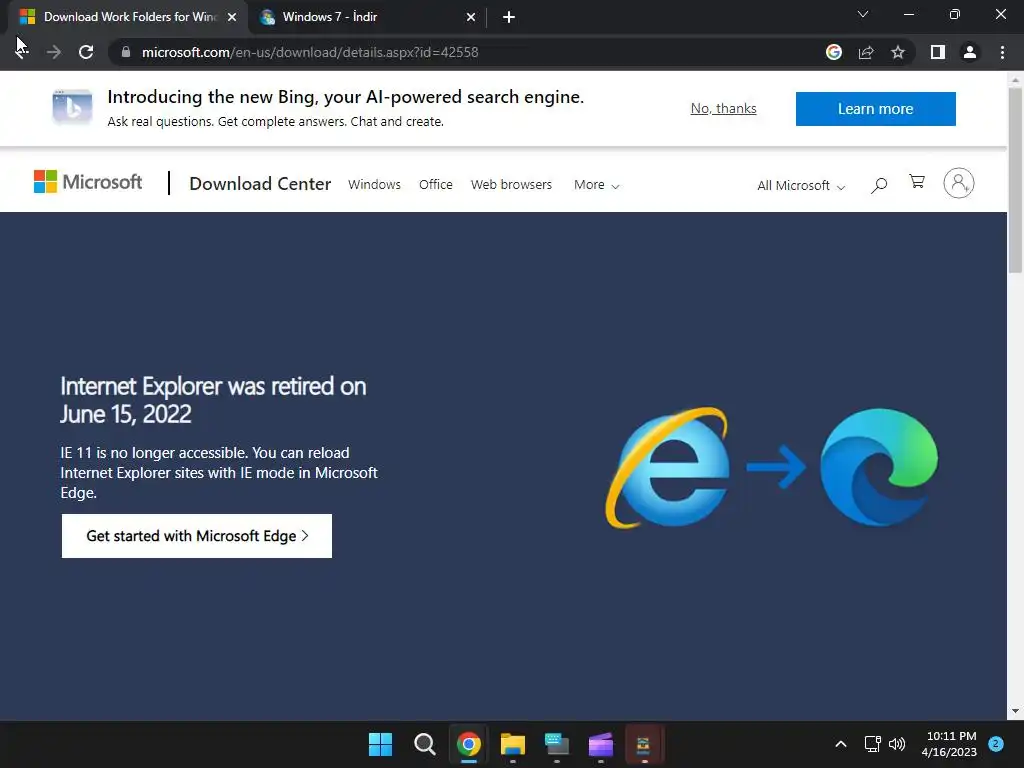Open the Download Center link
Screen dimensions: 1024x768
(260, 184)
